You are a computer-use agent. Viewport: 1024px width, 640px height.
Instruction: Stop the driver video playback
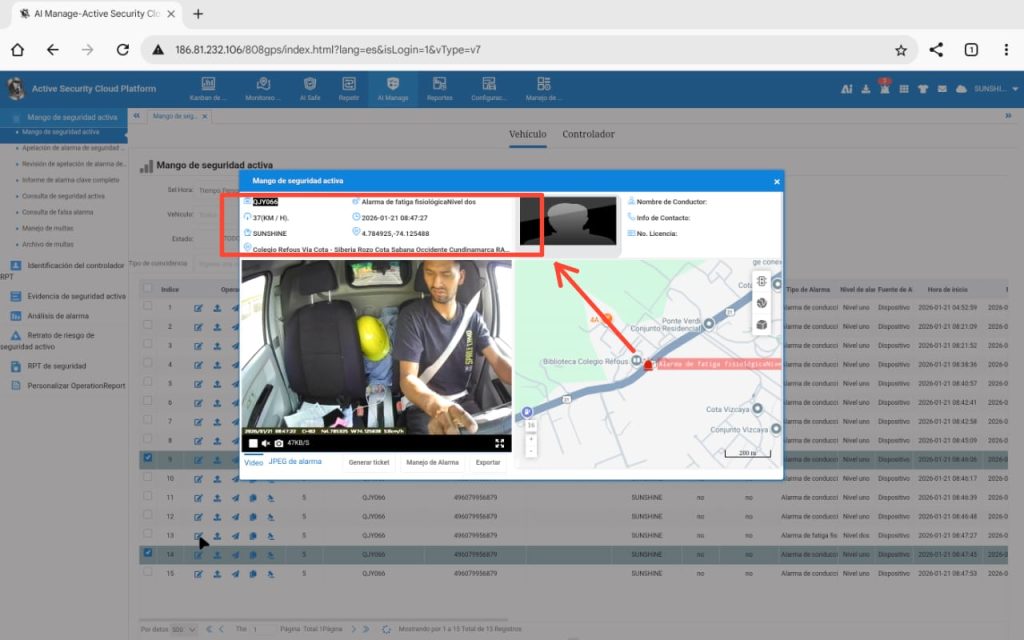253,443
